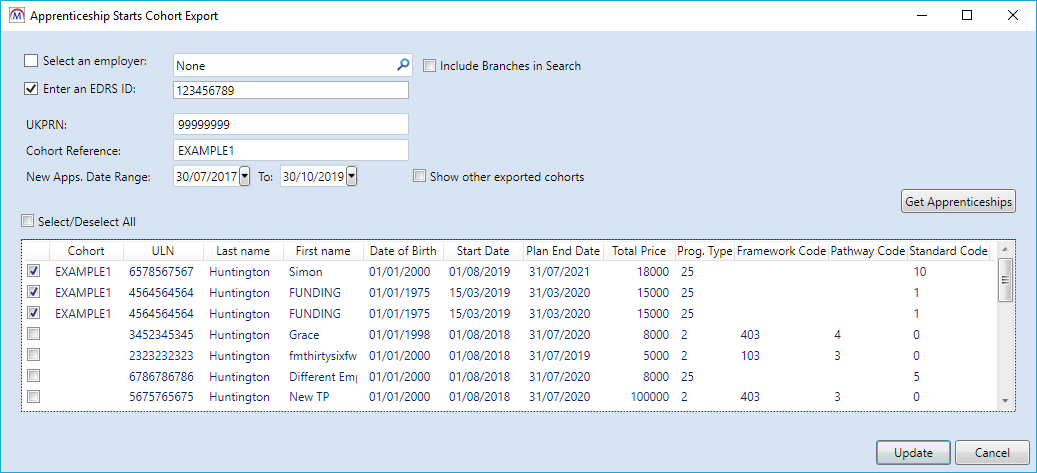This screenshot has height=473, width=1037.
Task: Toggle the Select/Deselect All checkbox
Action: [27, 221]
